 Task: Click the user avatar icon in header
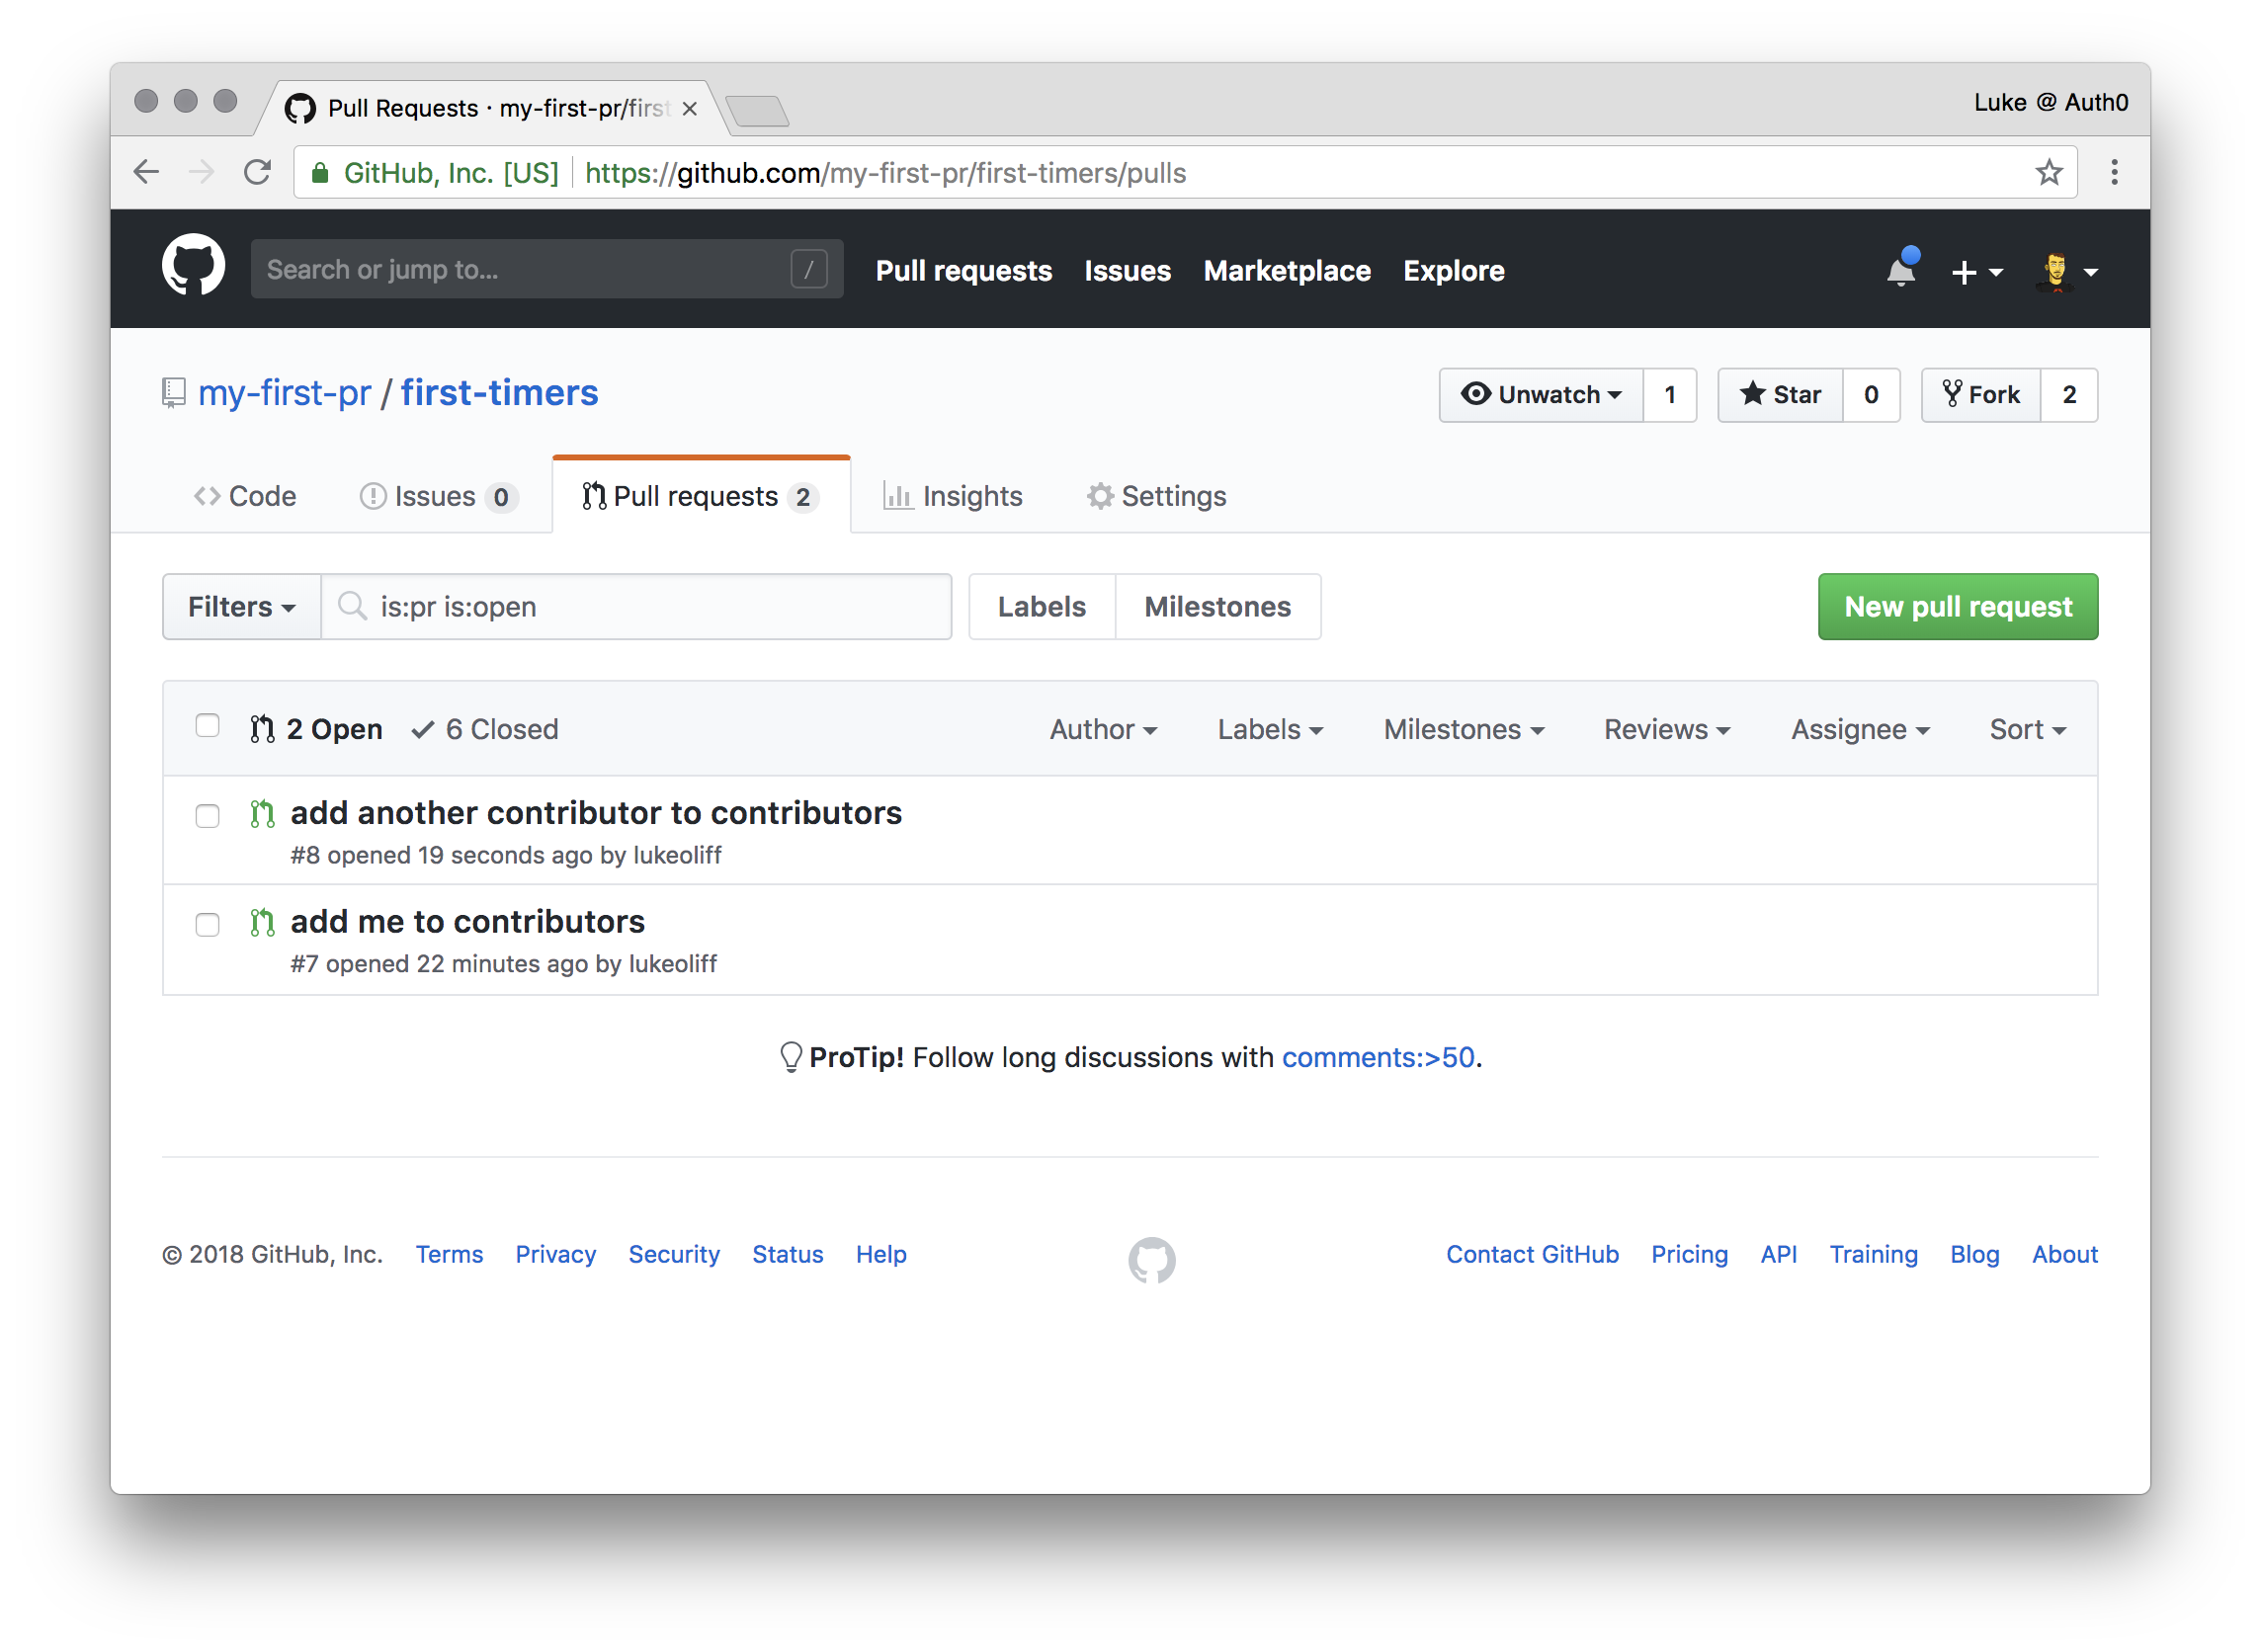coord(2054,271)
